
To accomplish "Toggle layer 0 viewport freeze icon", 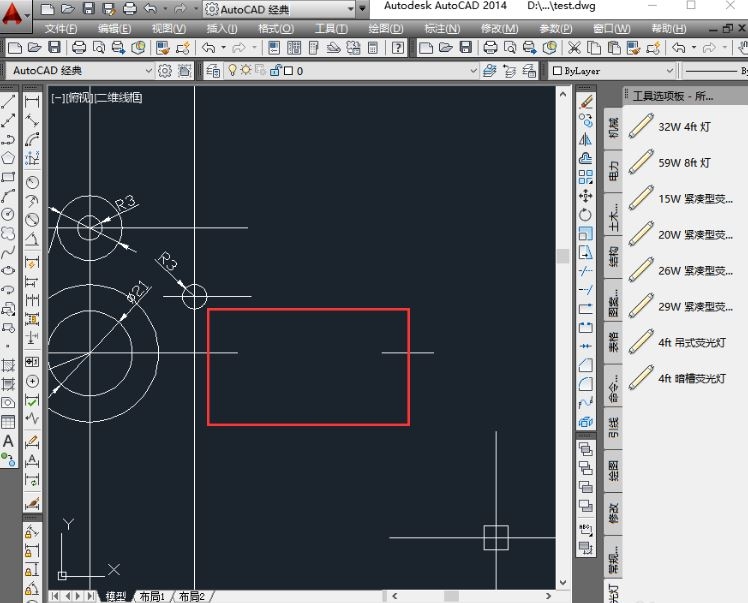I will (x=260, y=70).
